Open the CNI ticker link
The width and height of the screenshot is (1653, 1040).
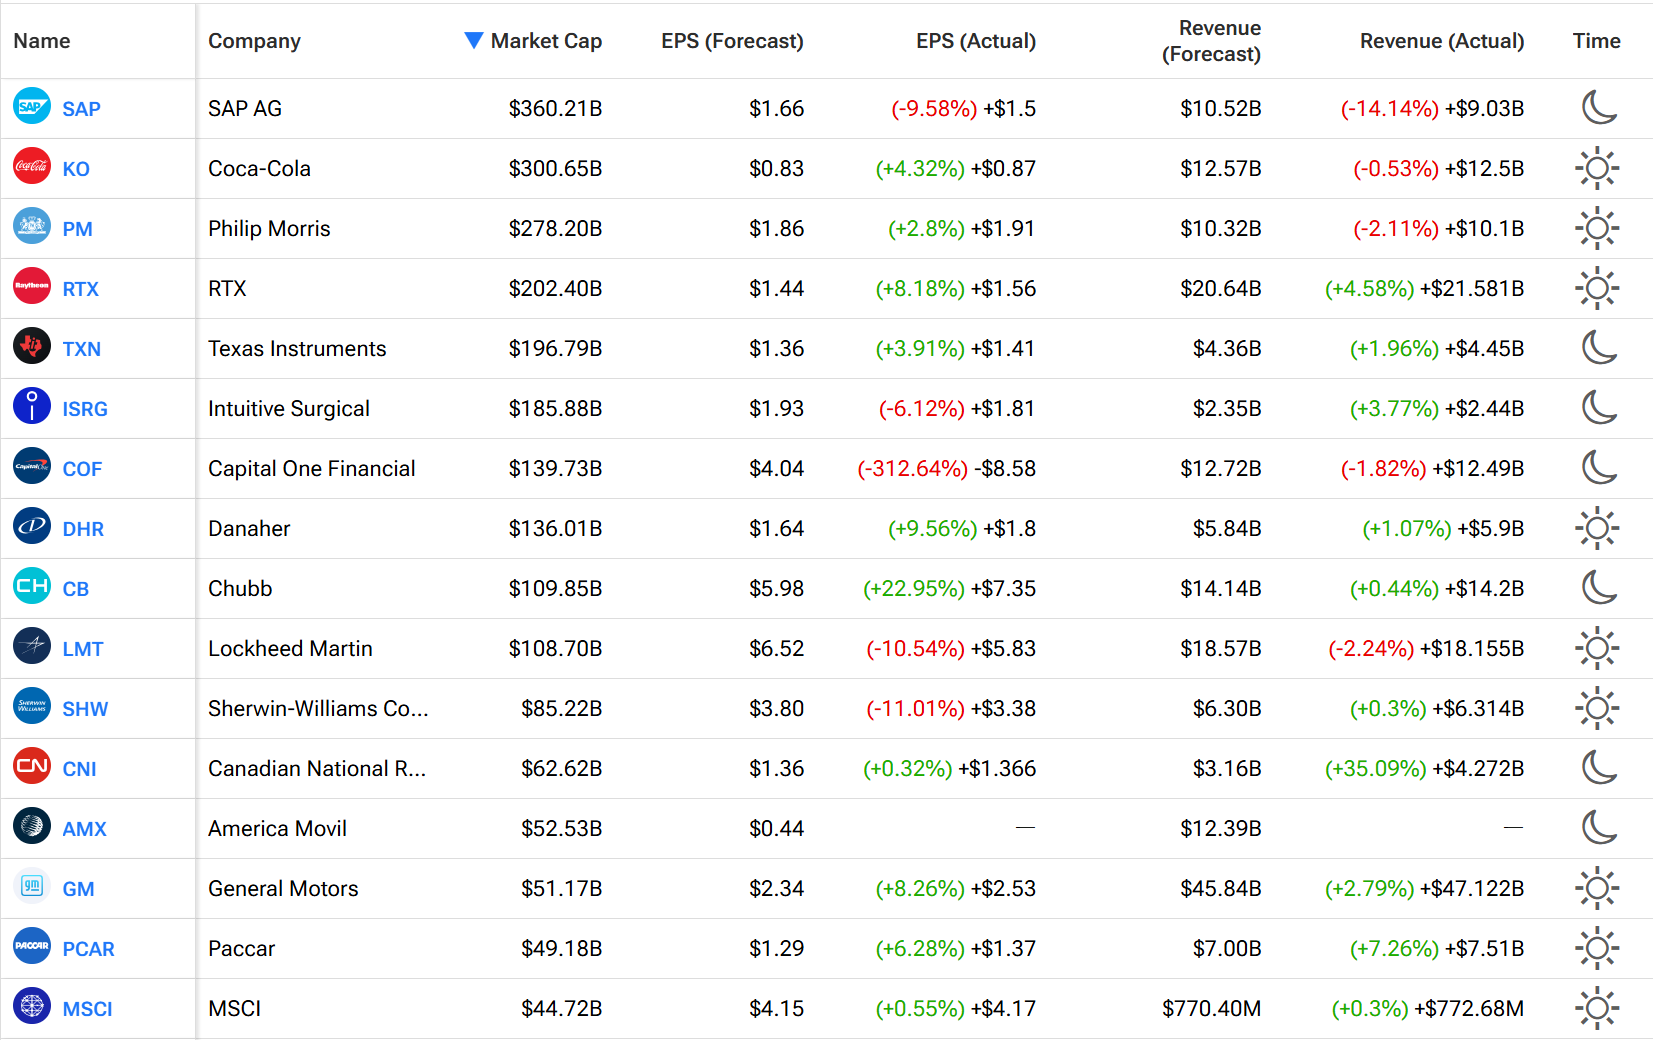coord(79,769)
